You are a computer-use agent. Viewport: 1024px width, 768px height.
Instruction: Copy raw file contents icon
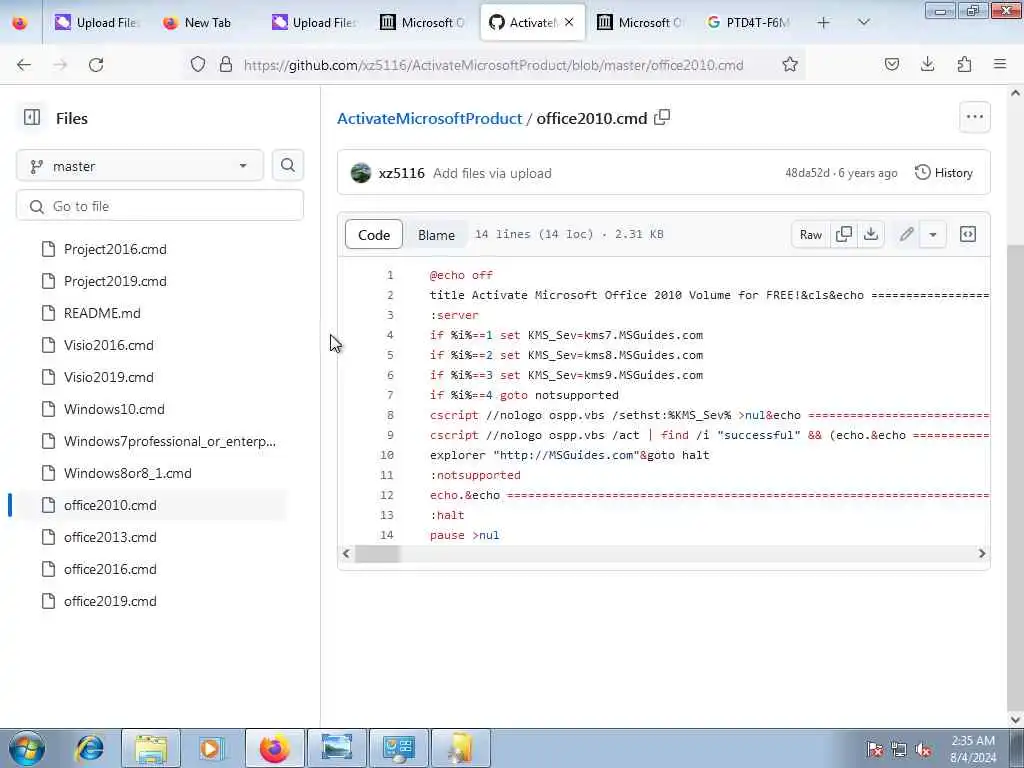(844, 234)
